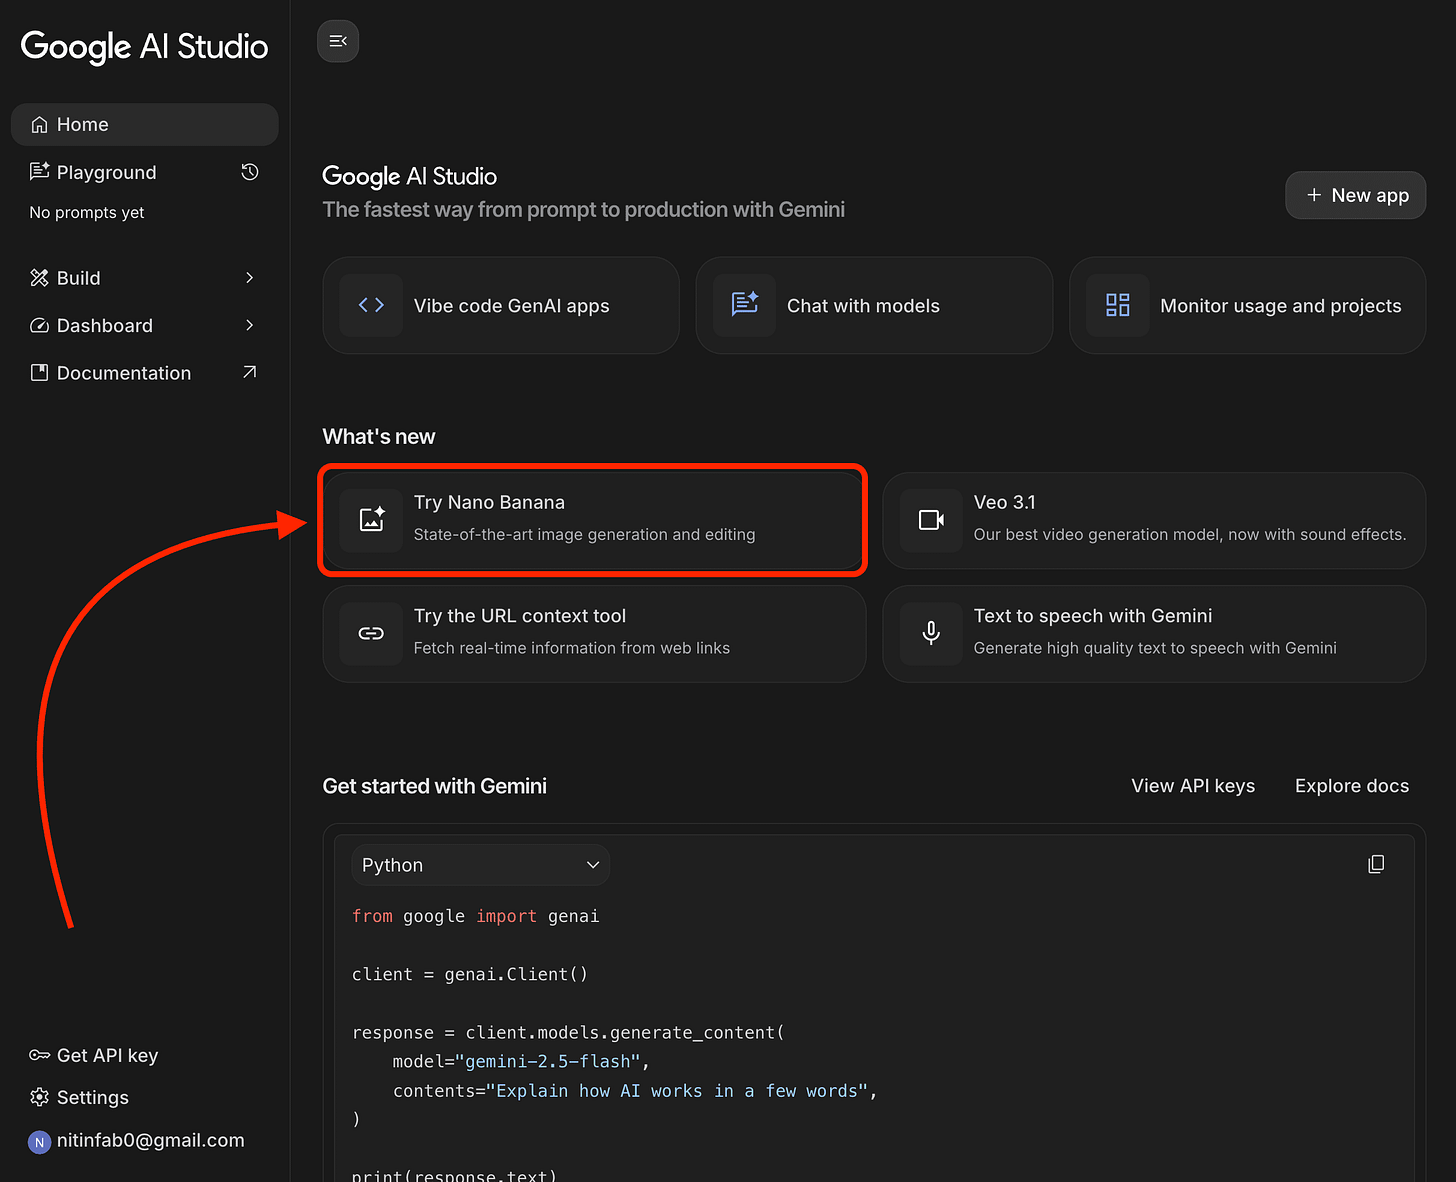Click the external-link arrow beside Documentation
This screenshot has height=1182, width=1456.
pos(250,372)
